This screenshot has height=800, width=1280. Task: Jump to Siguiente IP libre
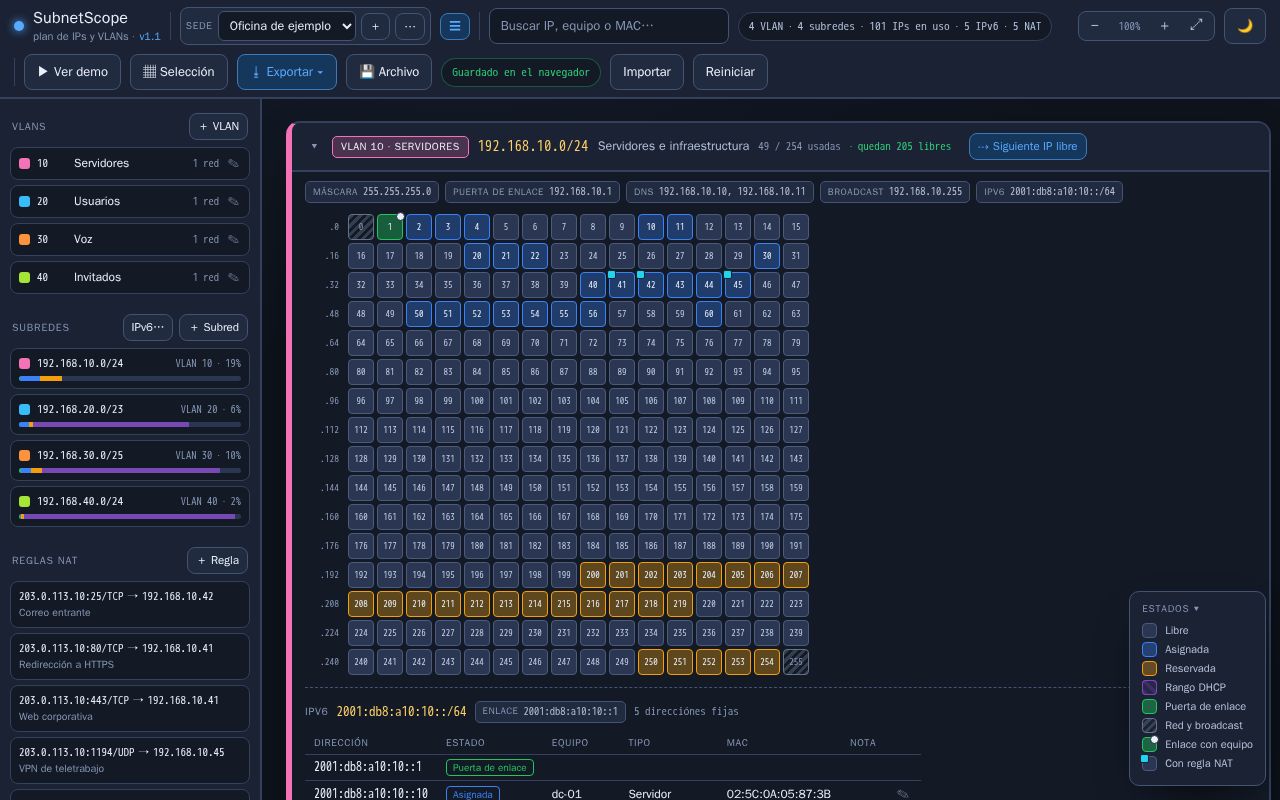tap(1027, 146)
